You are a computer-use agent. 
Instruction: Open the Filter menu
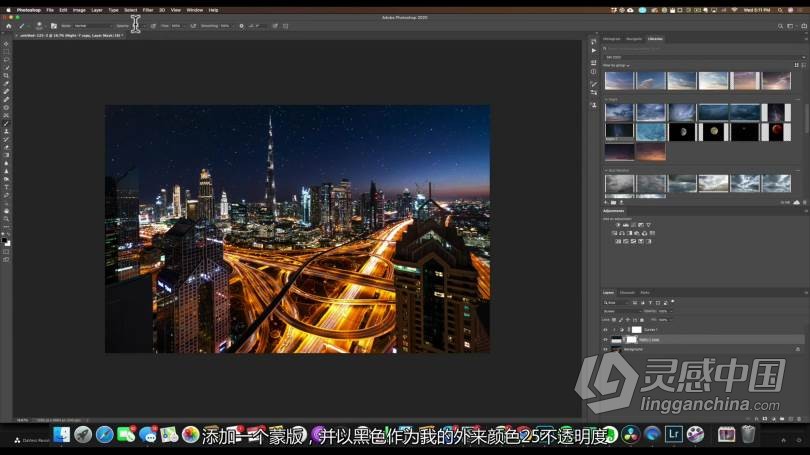click(x=148, y=10)
